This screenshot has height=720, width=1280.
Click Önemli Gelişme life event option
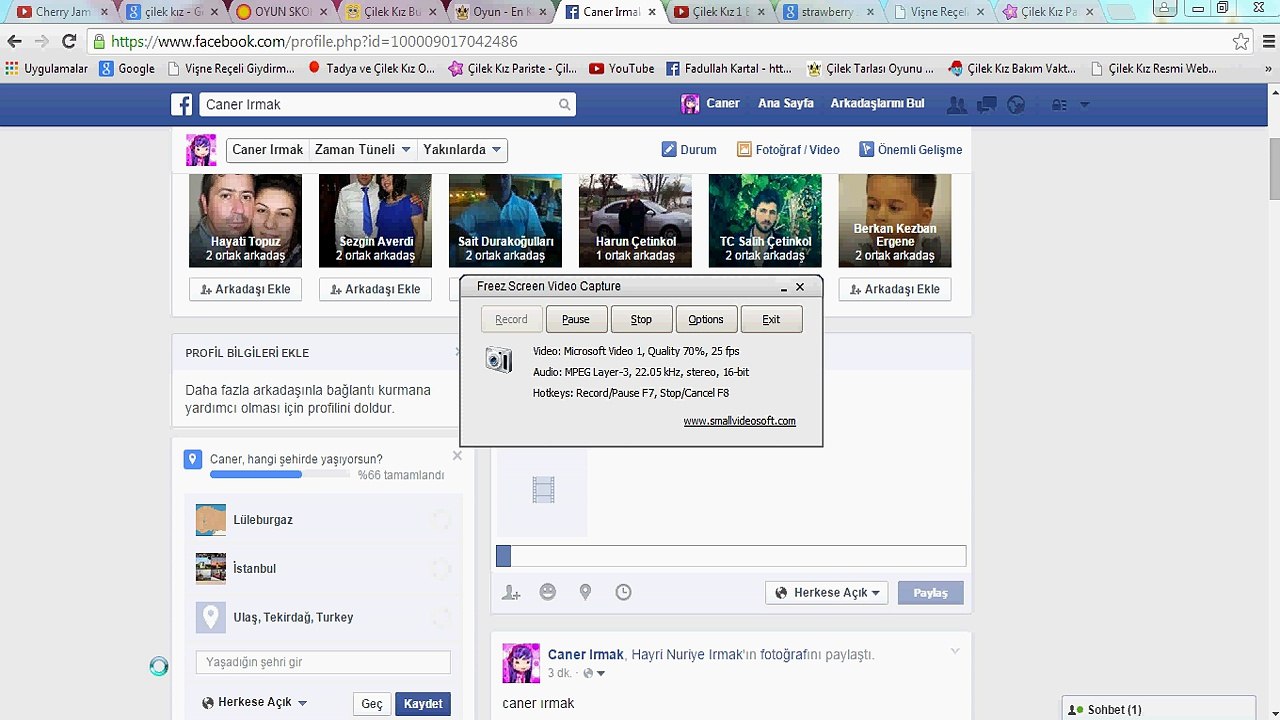click(910, 150)
